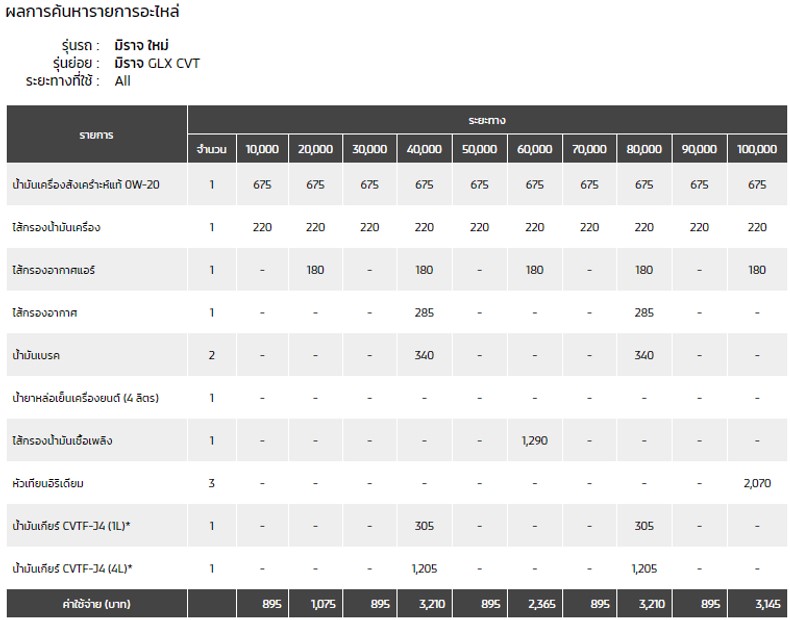Click the มิราจ GLX CVT sub-model text
The height and width of the screenshot is (620, 790).
tap(157, 63)
